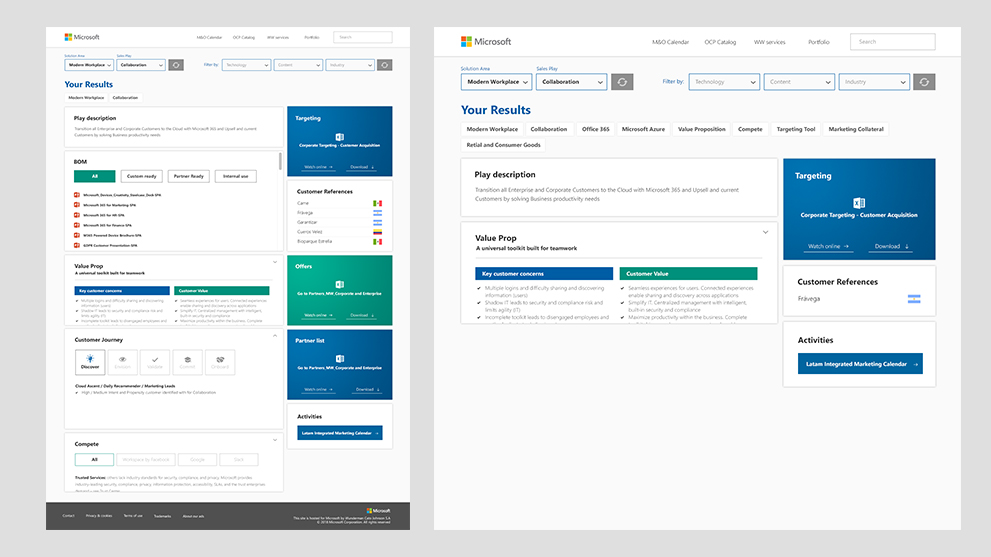Click the Search field on the left page
This screenshot has width=991, height=557.
[363, 37]
